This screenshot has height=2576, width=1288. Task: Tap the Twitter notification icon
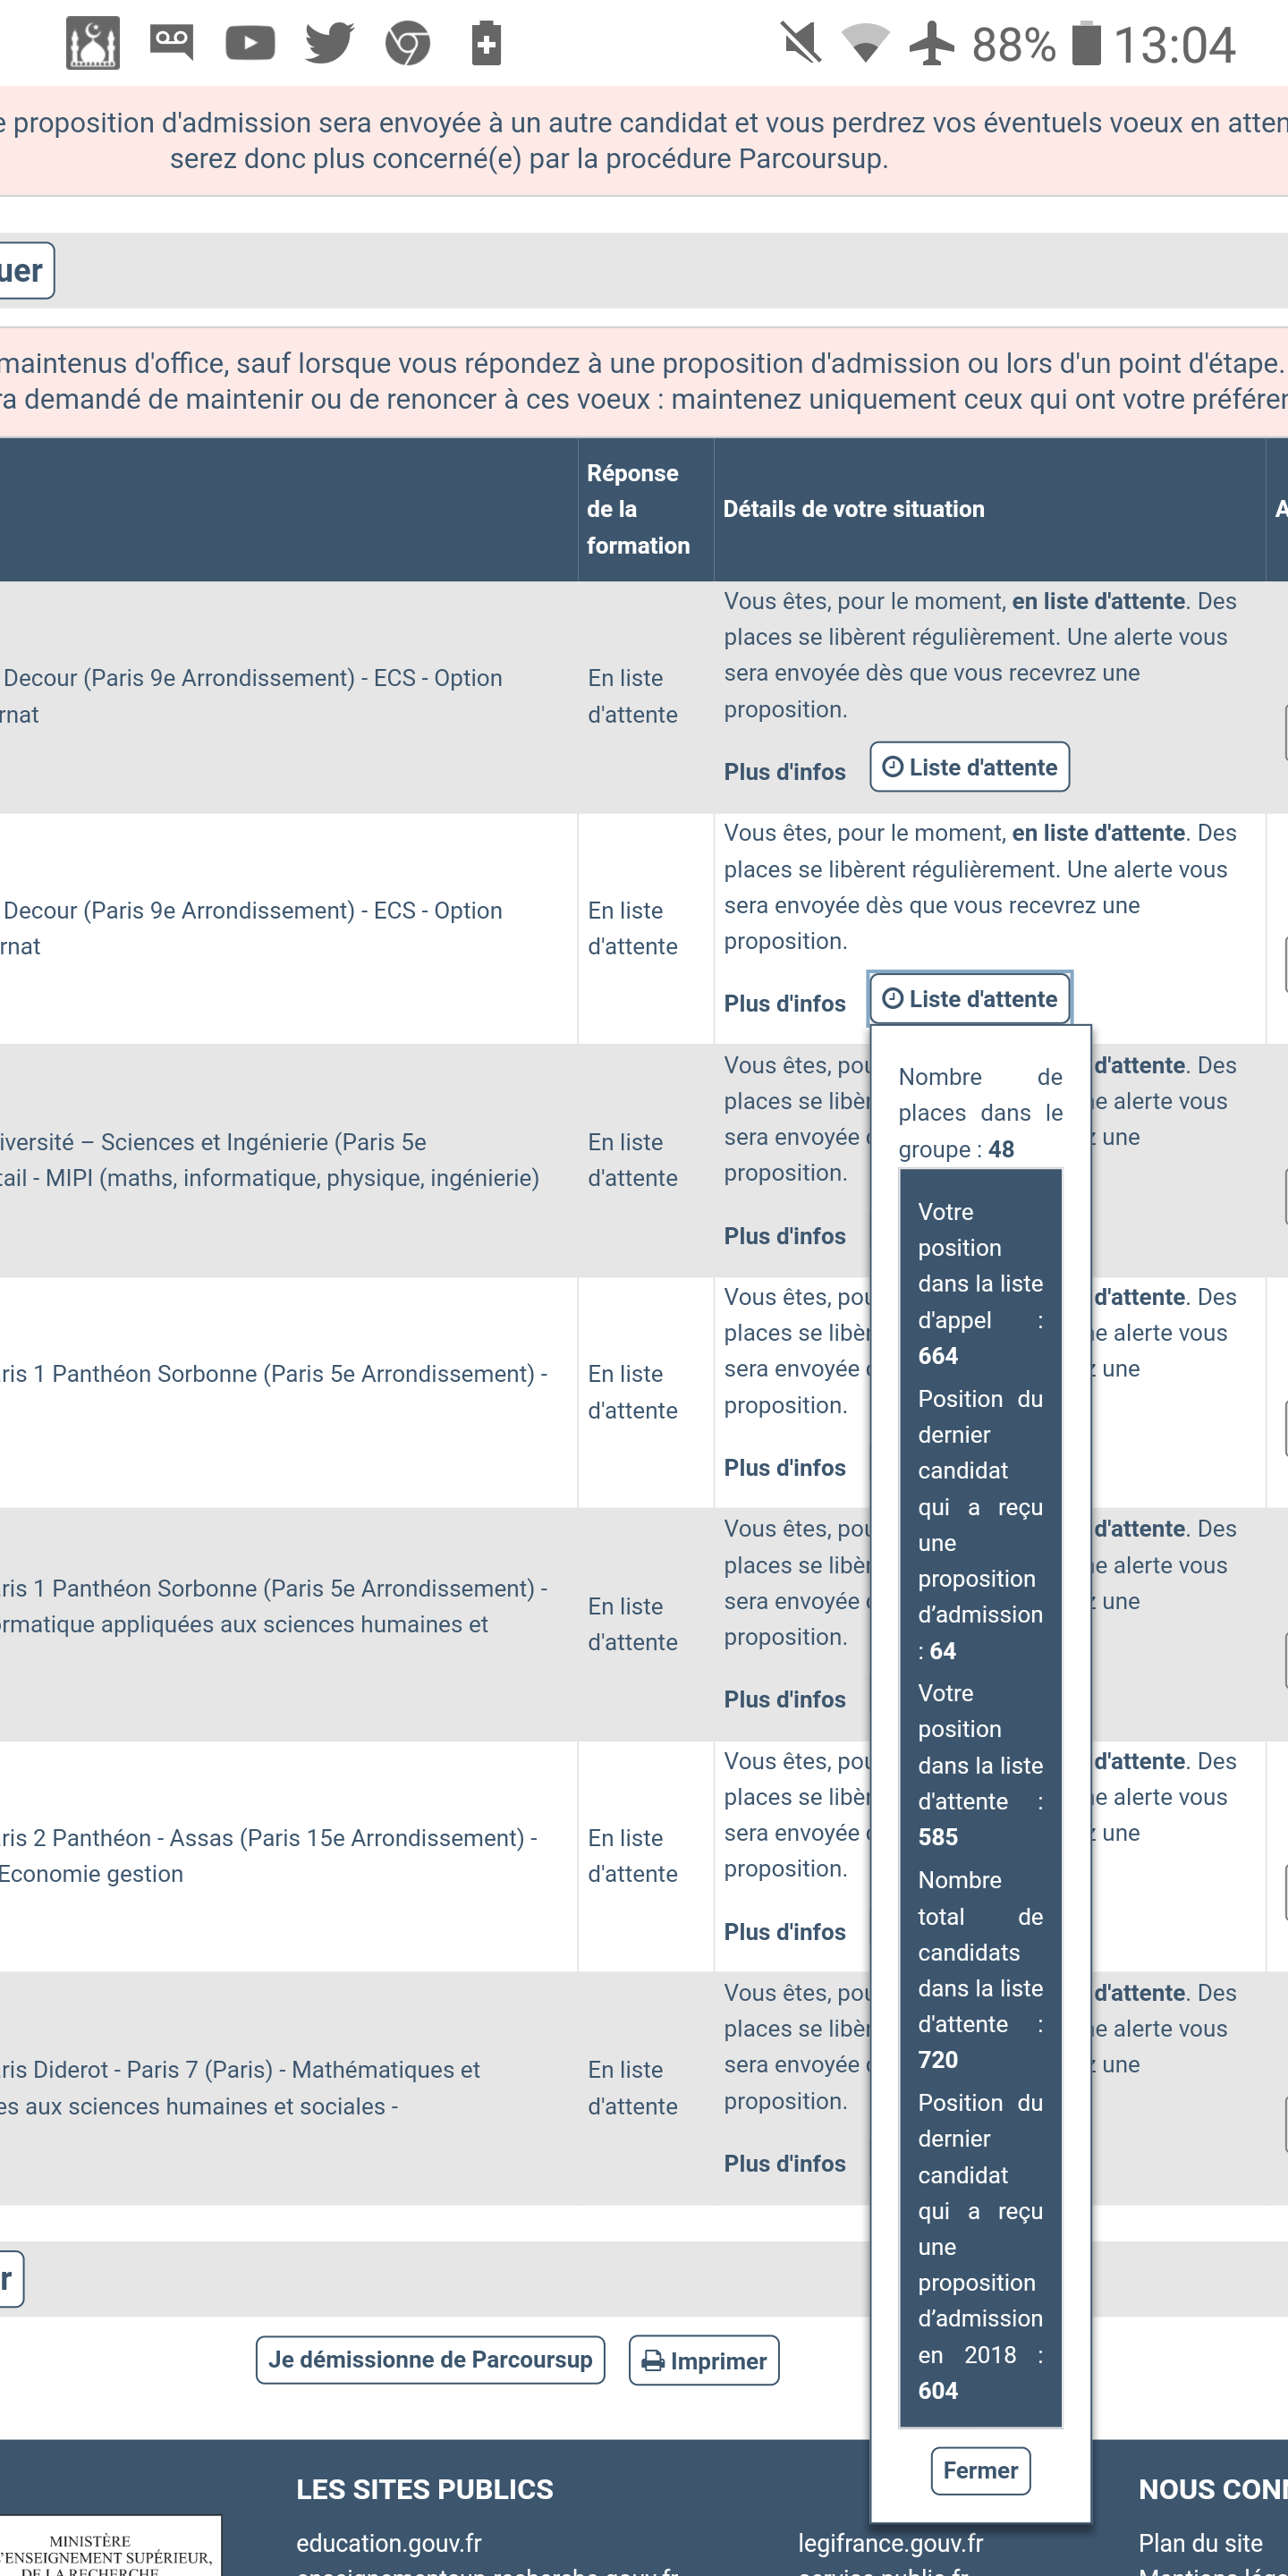point(329,44)
